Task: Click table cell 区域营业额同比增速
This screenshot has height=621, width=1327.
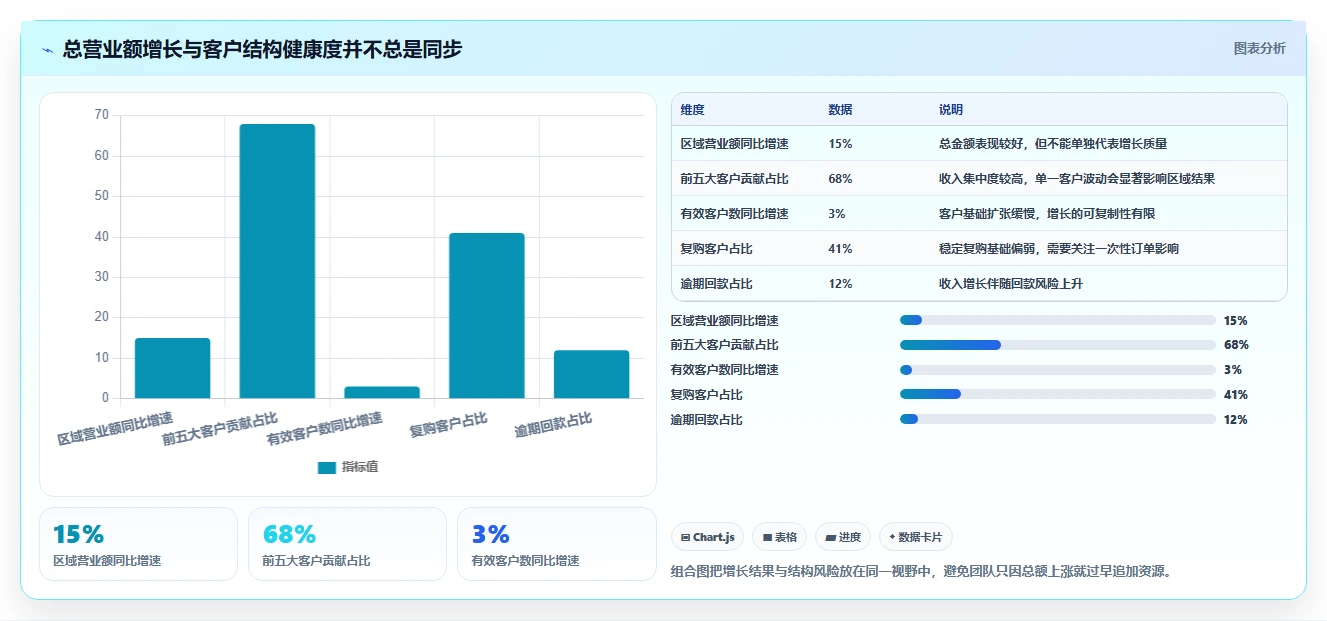Action: pos(734,144)
